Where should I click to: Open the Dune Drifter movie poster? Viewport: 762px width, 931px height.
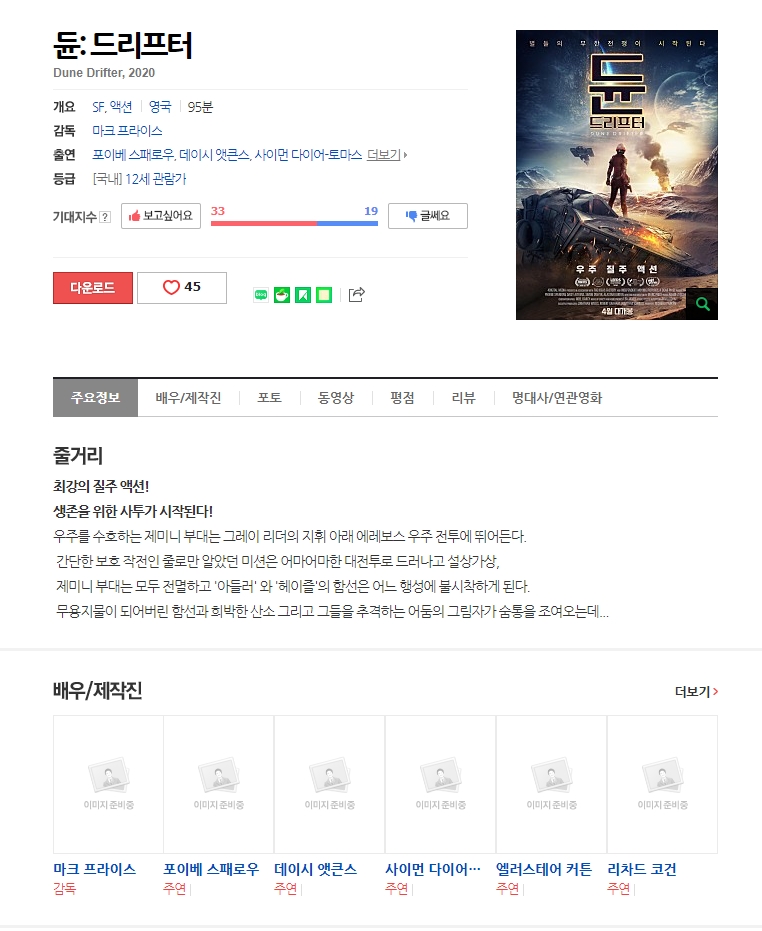coord(616,175)
